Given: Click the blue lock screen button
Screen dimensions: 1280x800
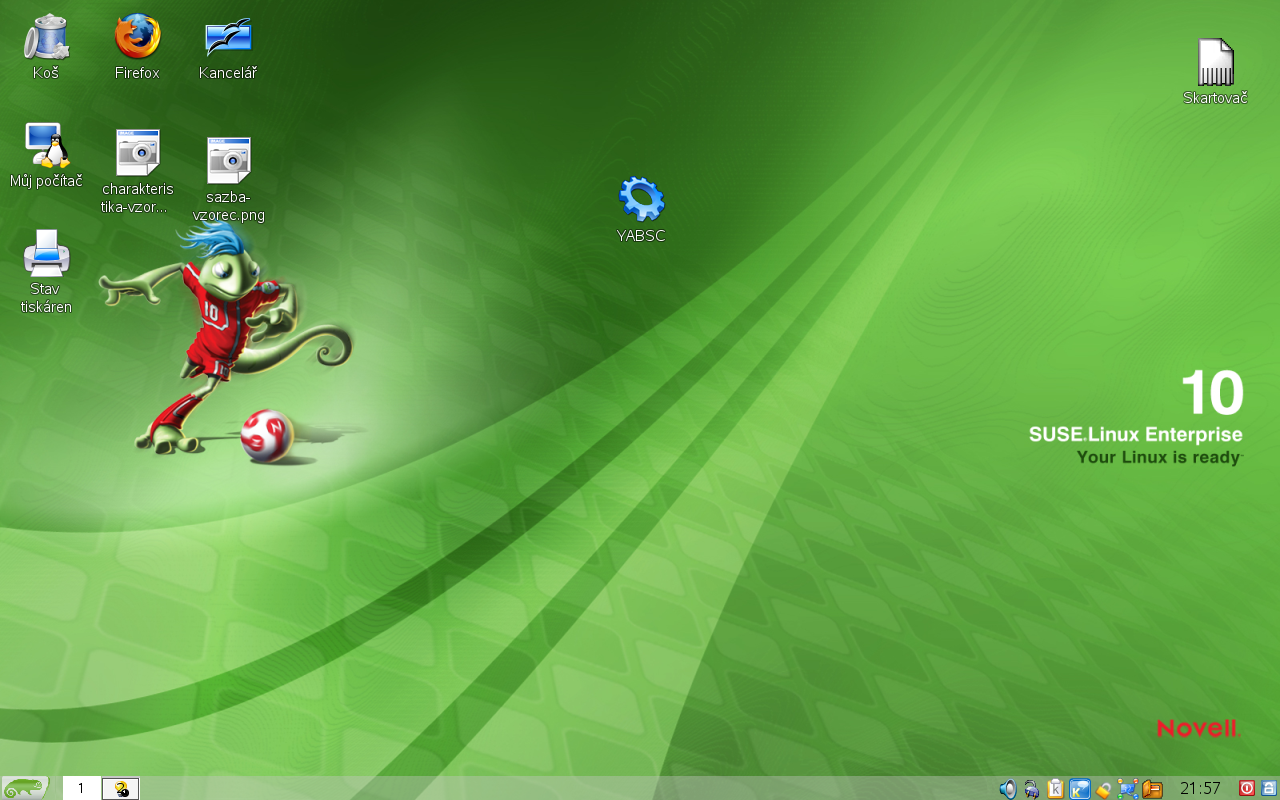Looking at the screenshot, I should pyautogui.click(x=1267, y=788).
